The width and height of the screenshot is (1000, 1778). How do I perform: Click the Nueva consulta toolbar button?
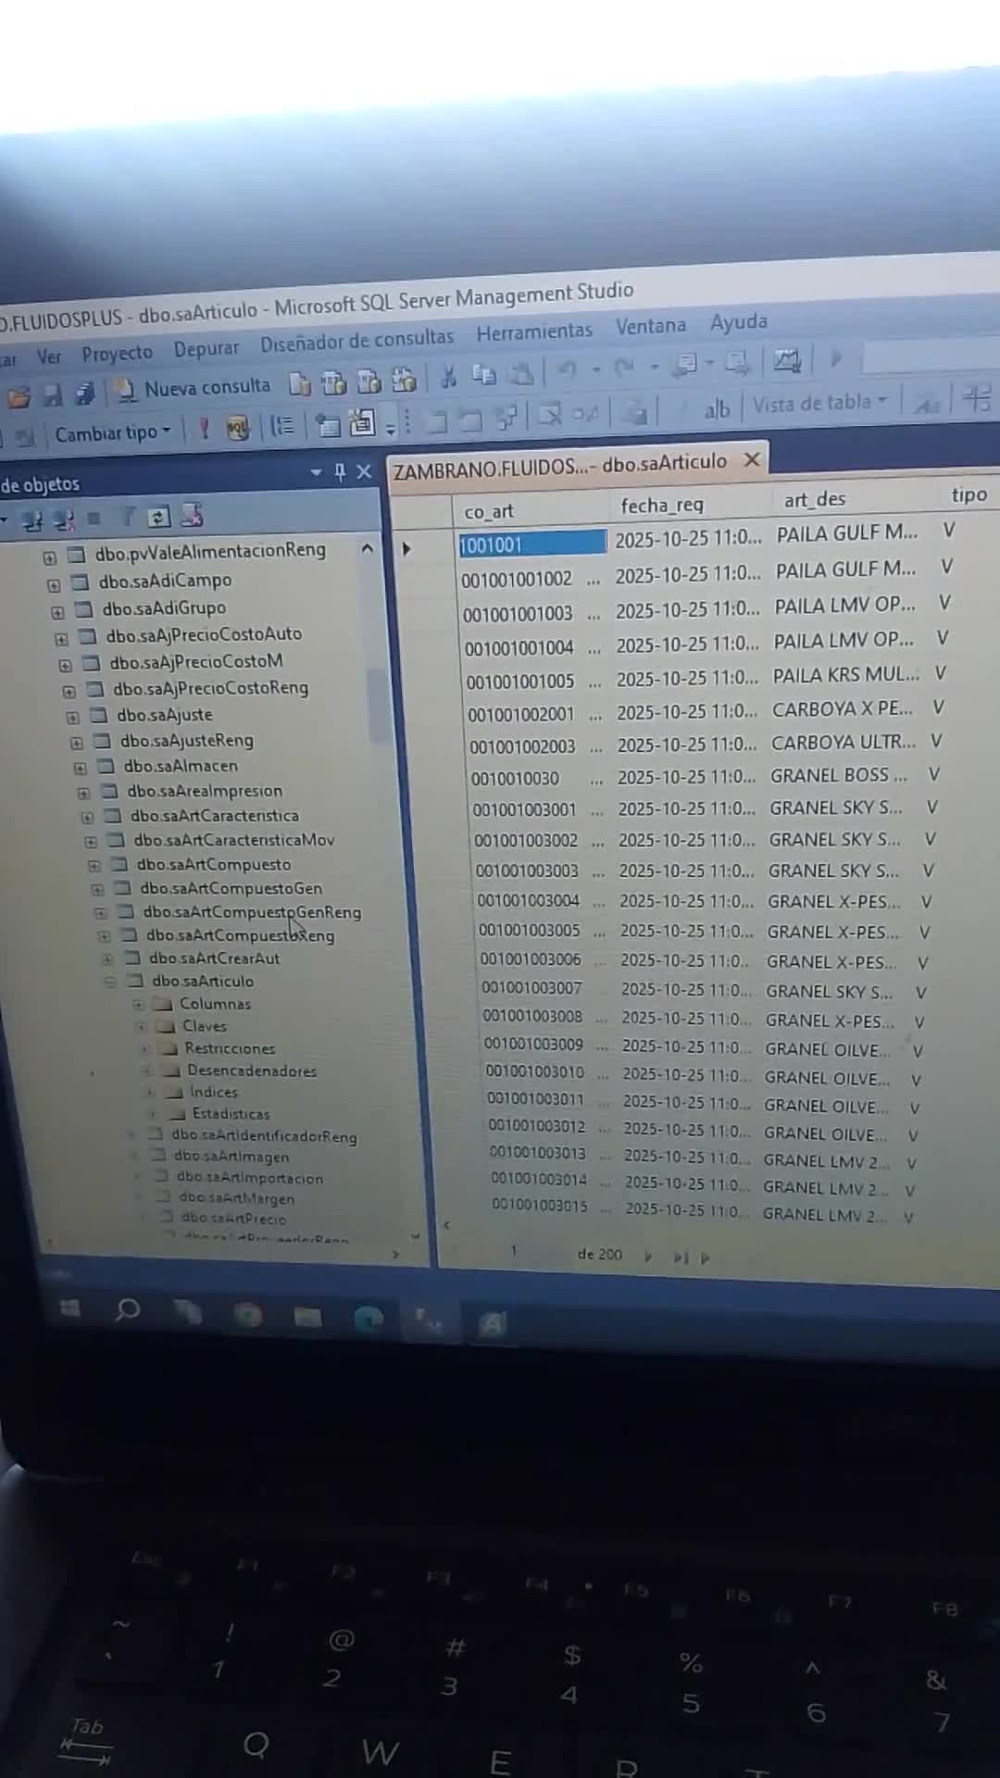(194, 389)
